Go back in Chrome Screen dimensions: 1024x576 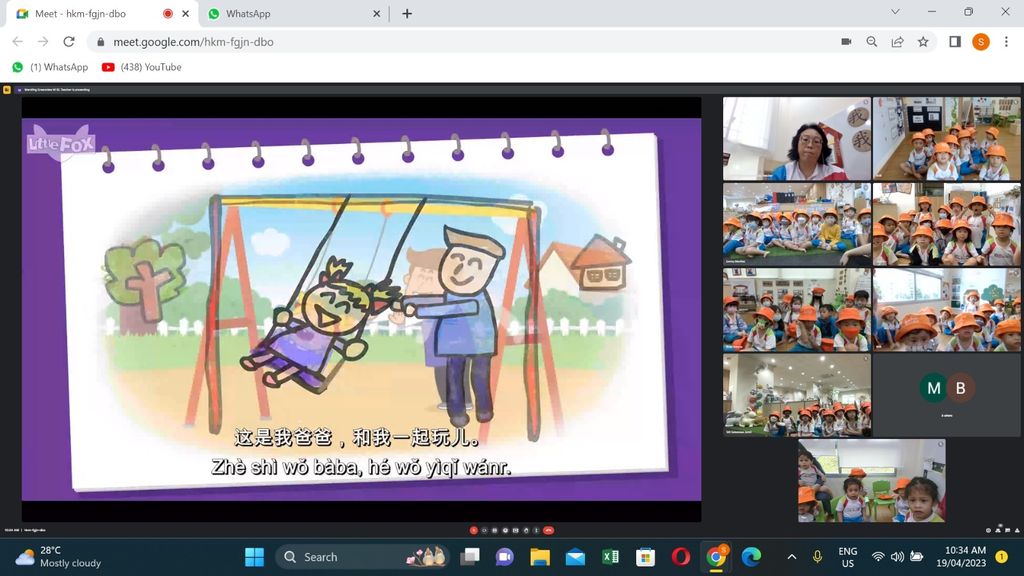pyautogui.click(x=18, y=42)
